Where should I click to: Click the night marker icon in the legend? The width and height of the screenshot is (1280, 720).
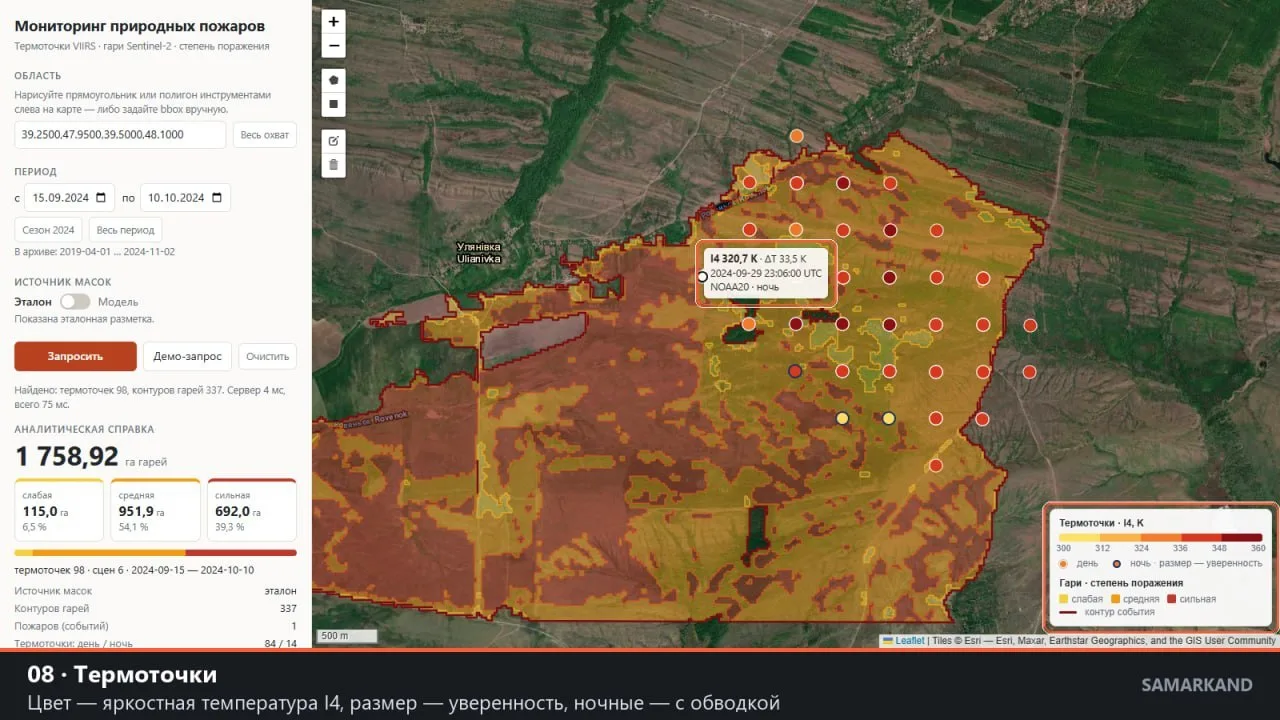pyautogui.click(x=1116, y=563)
